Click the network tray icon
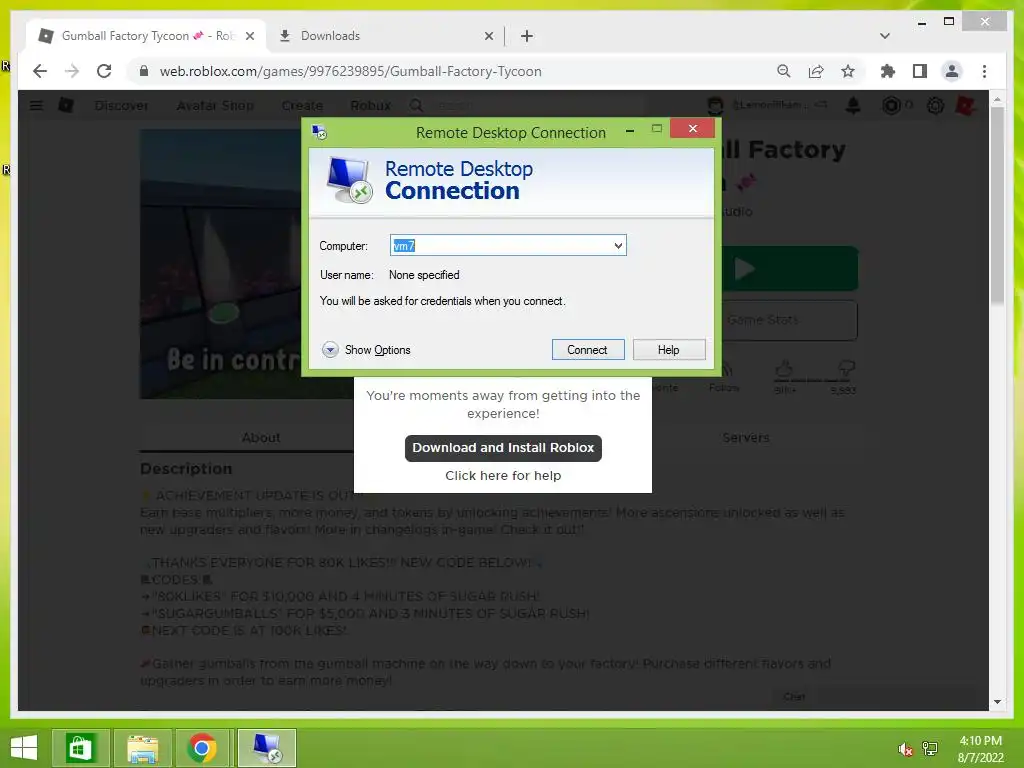The width and height of the screenshot is (1024, 768). click(930, 748)
